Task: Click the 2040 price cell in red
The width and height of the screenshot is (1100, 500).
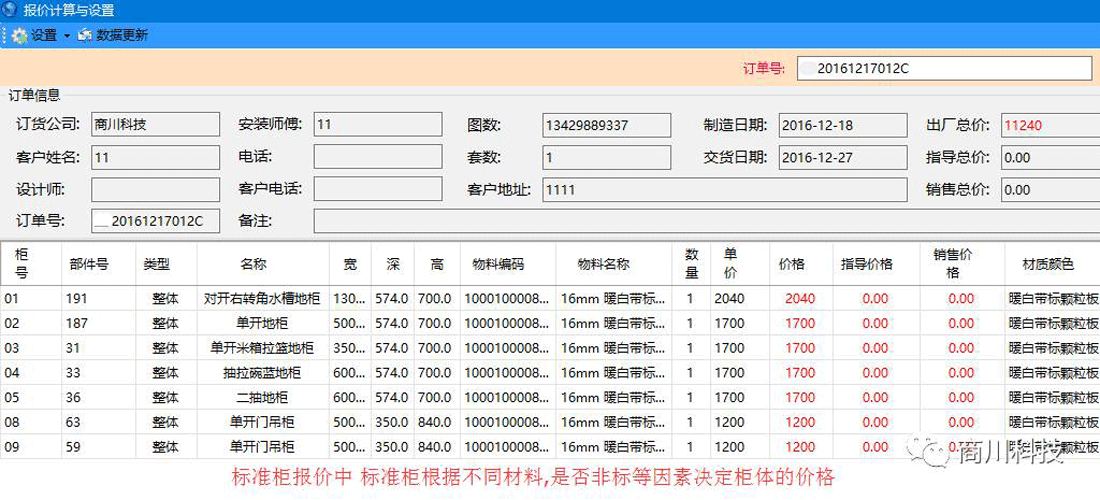Action: pos(800,298)
